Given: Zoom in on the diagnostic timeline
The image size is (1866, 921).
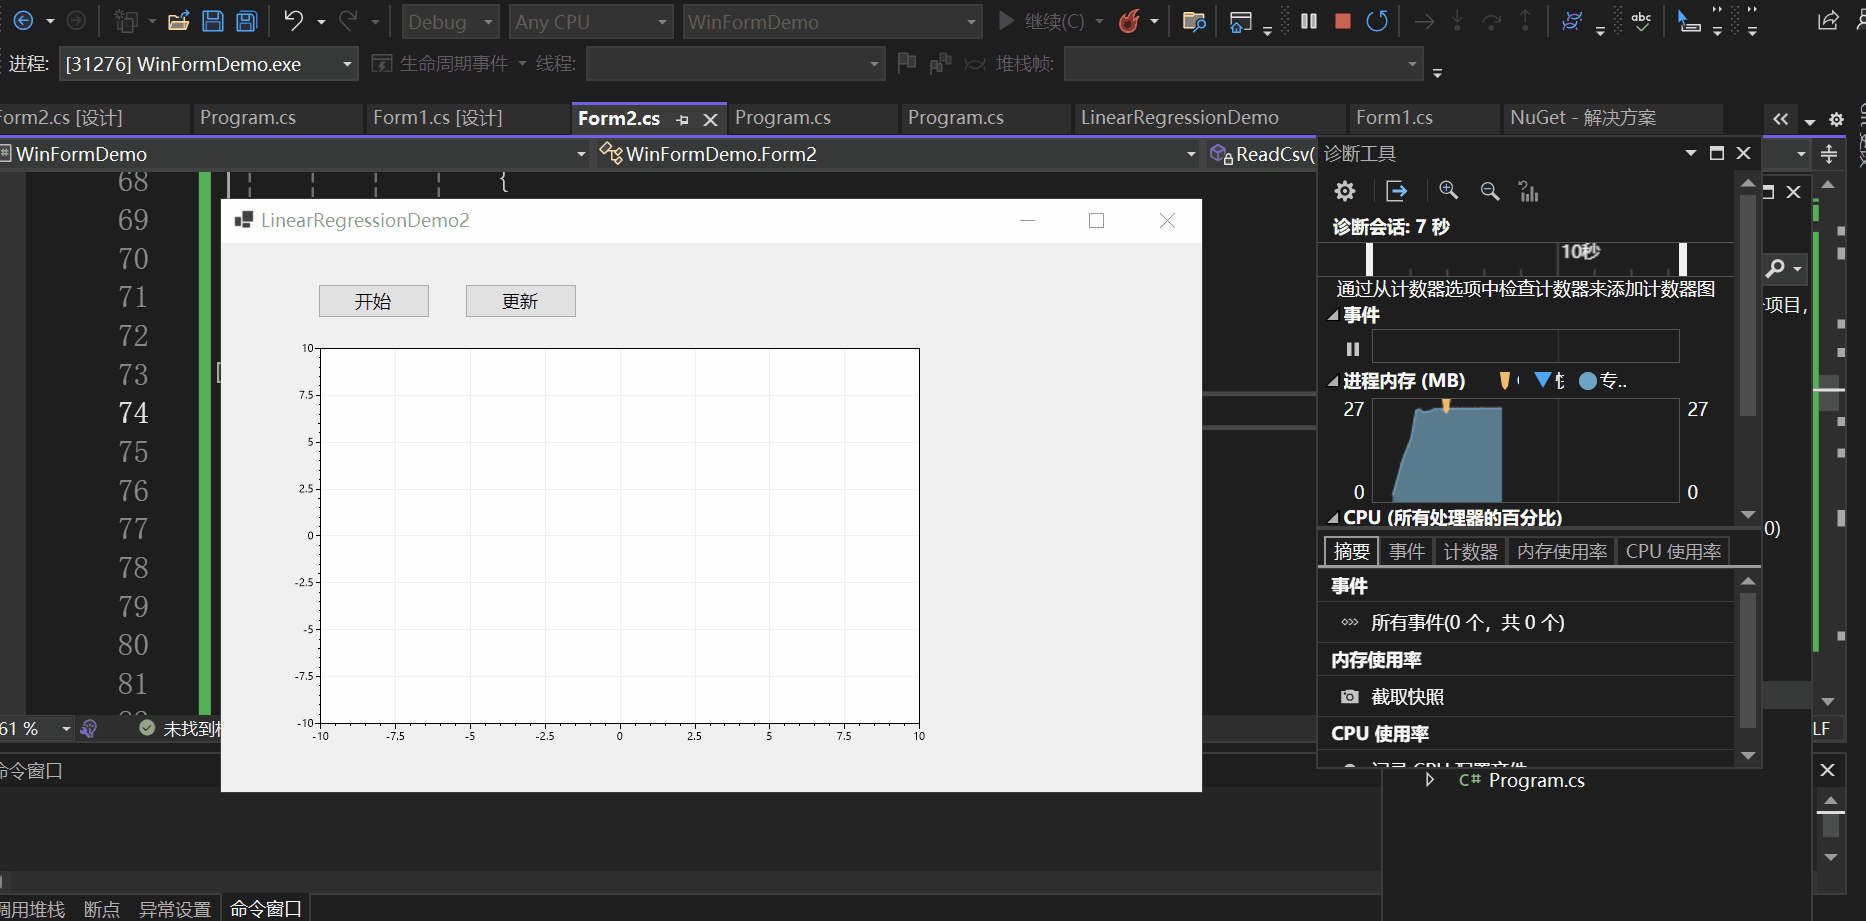Looking at the screenshot, I should (1448, 191).
